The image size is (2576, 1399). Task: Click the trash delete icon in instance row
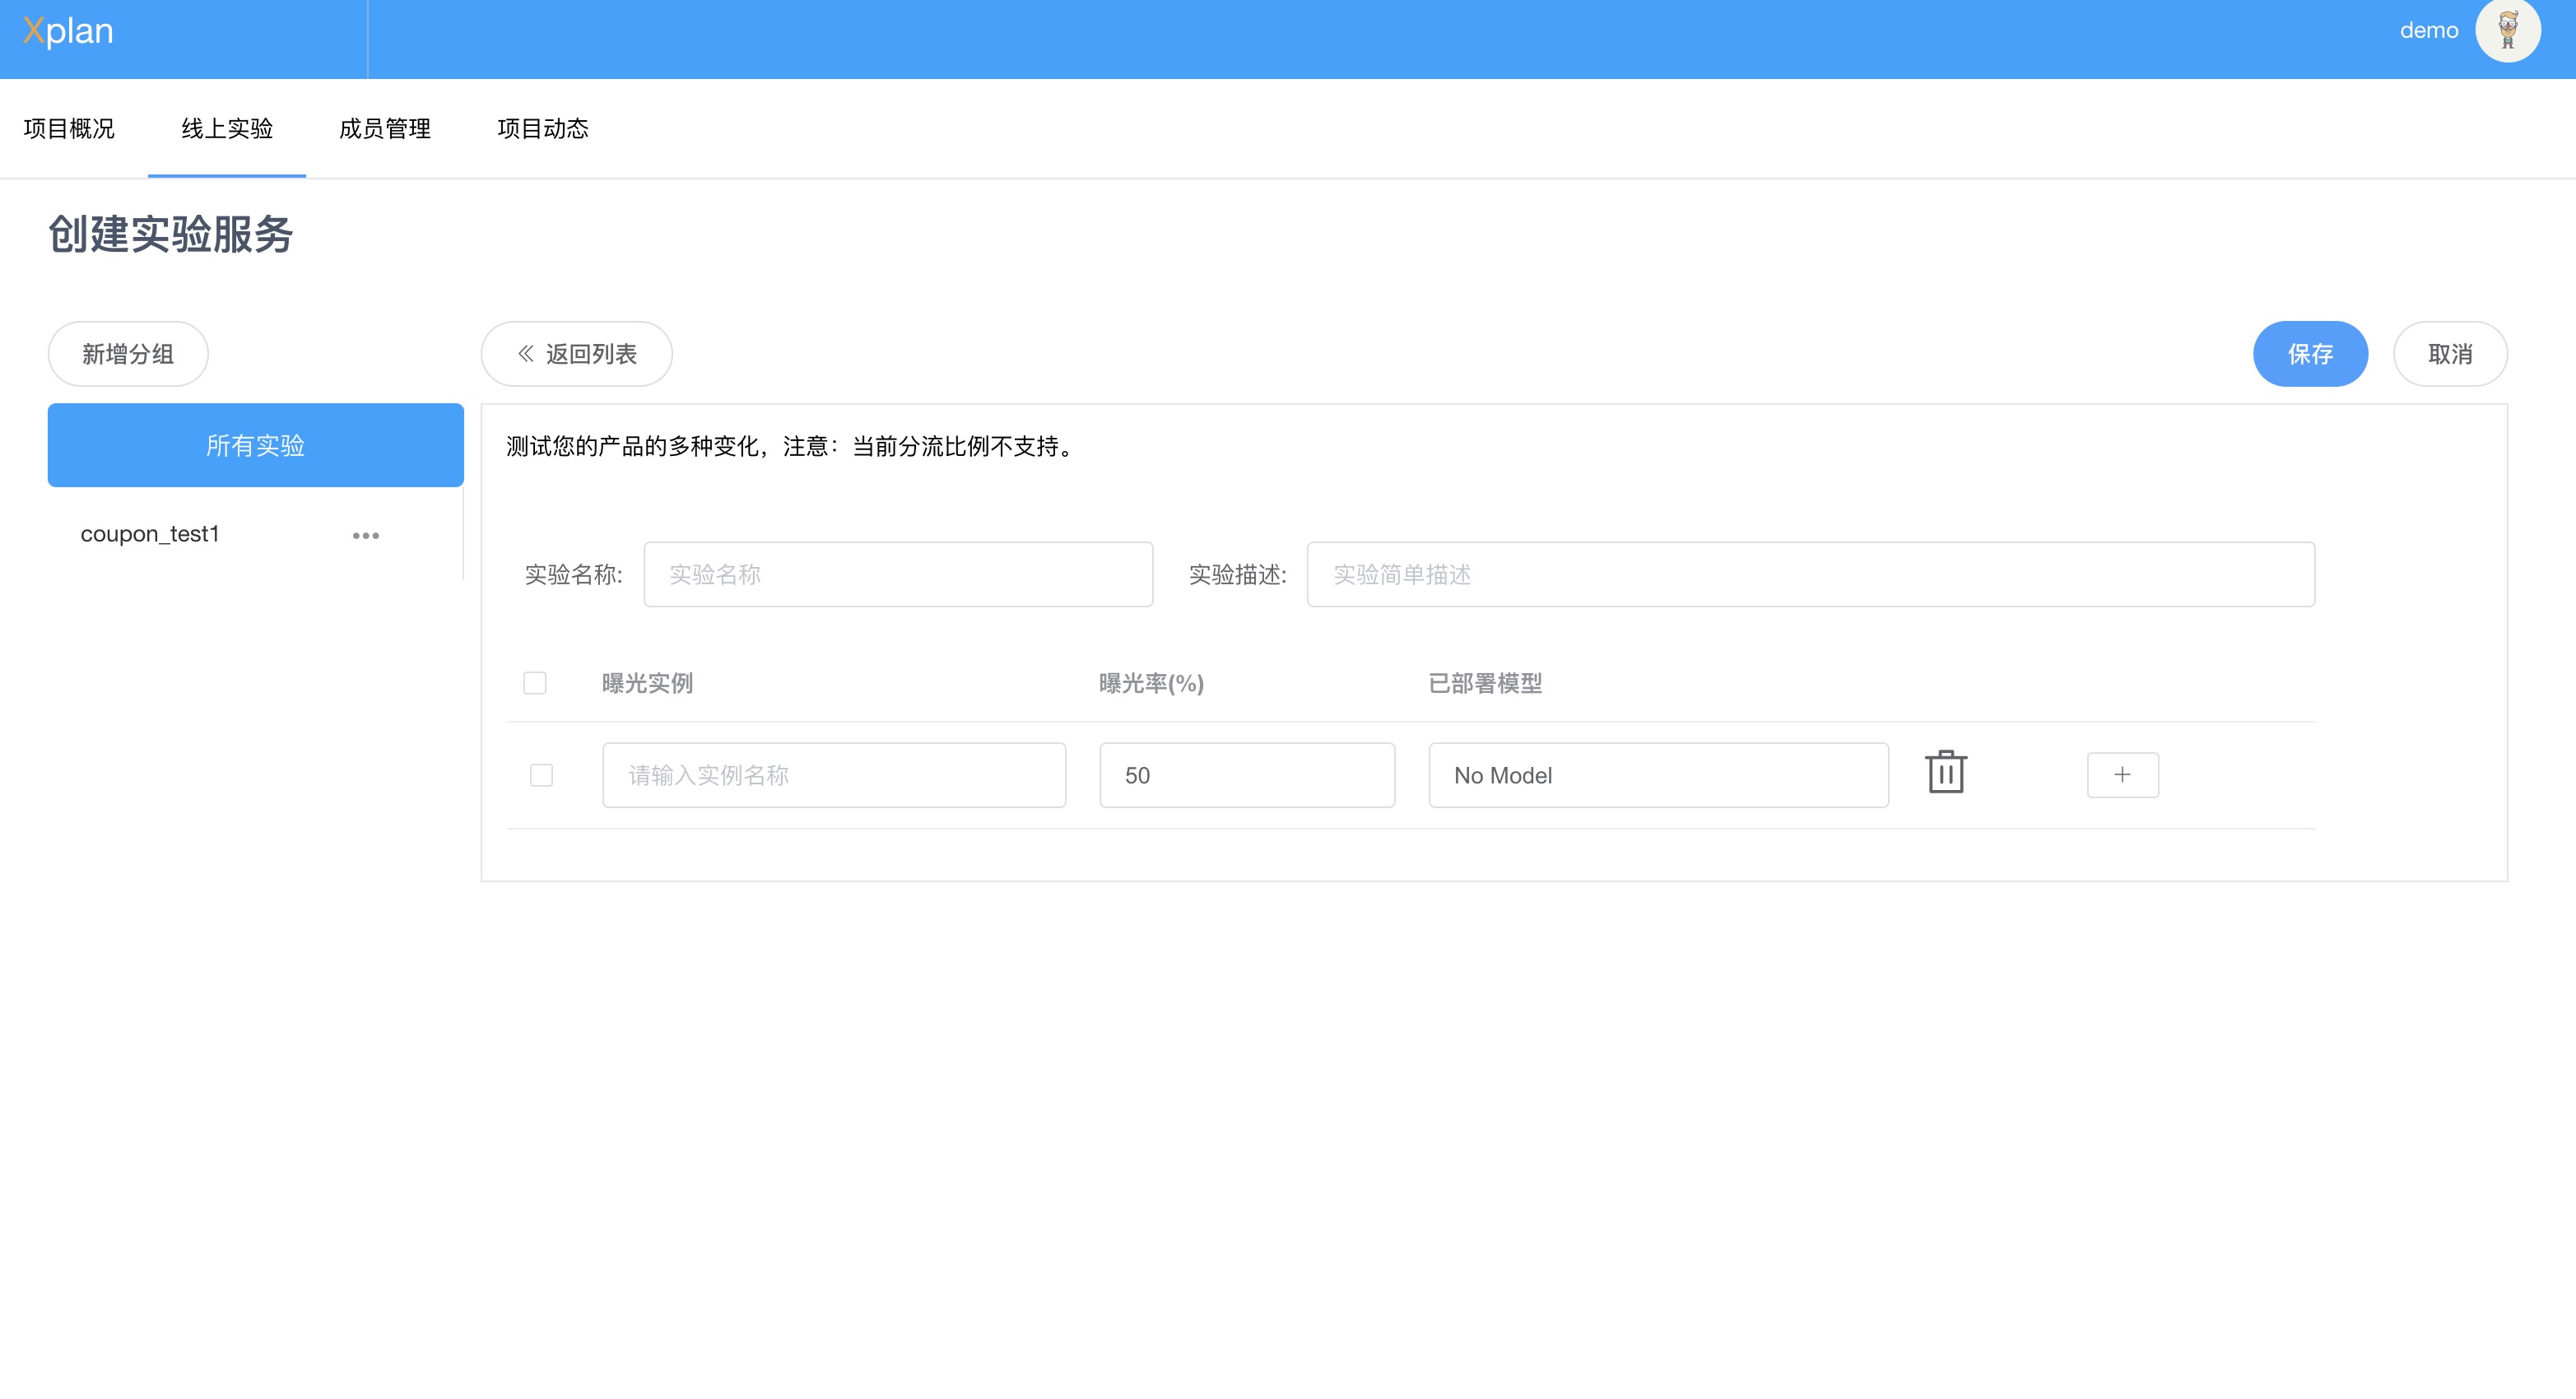point(1945,773)
